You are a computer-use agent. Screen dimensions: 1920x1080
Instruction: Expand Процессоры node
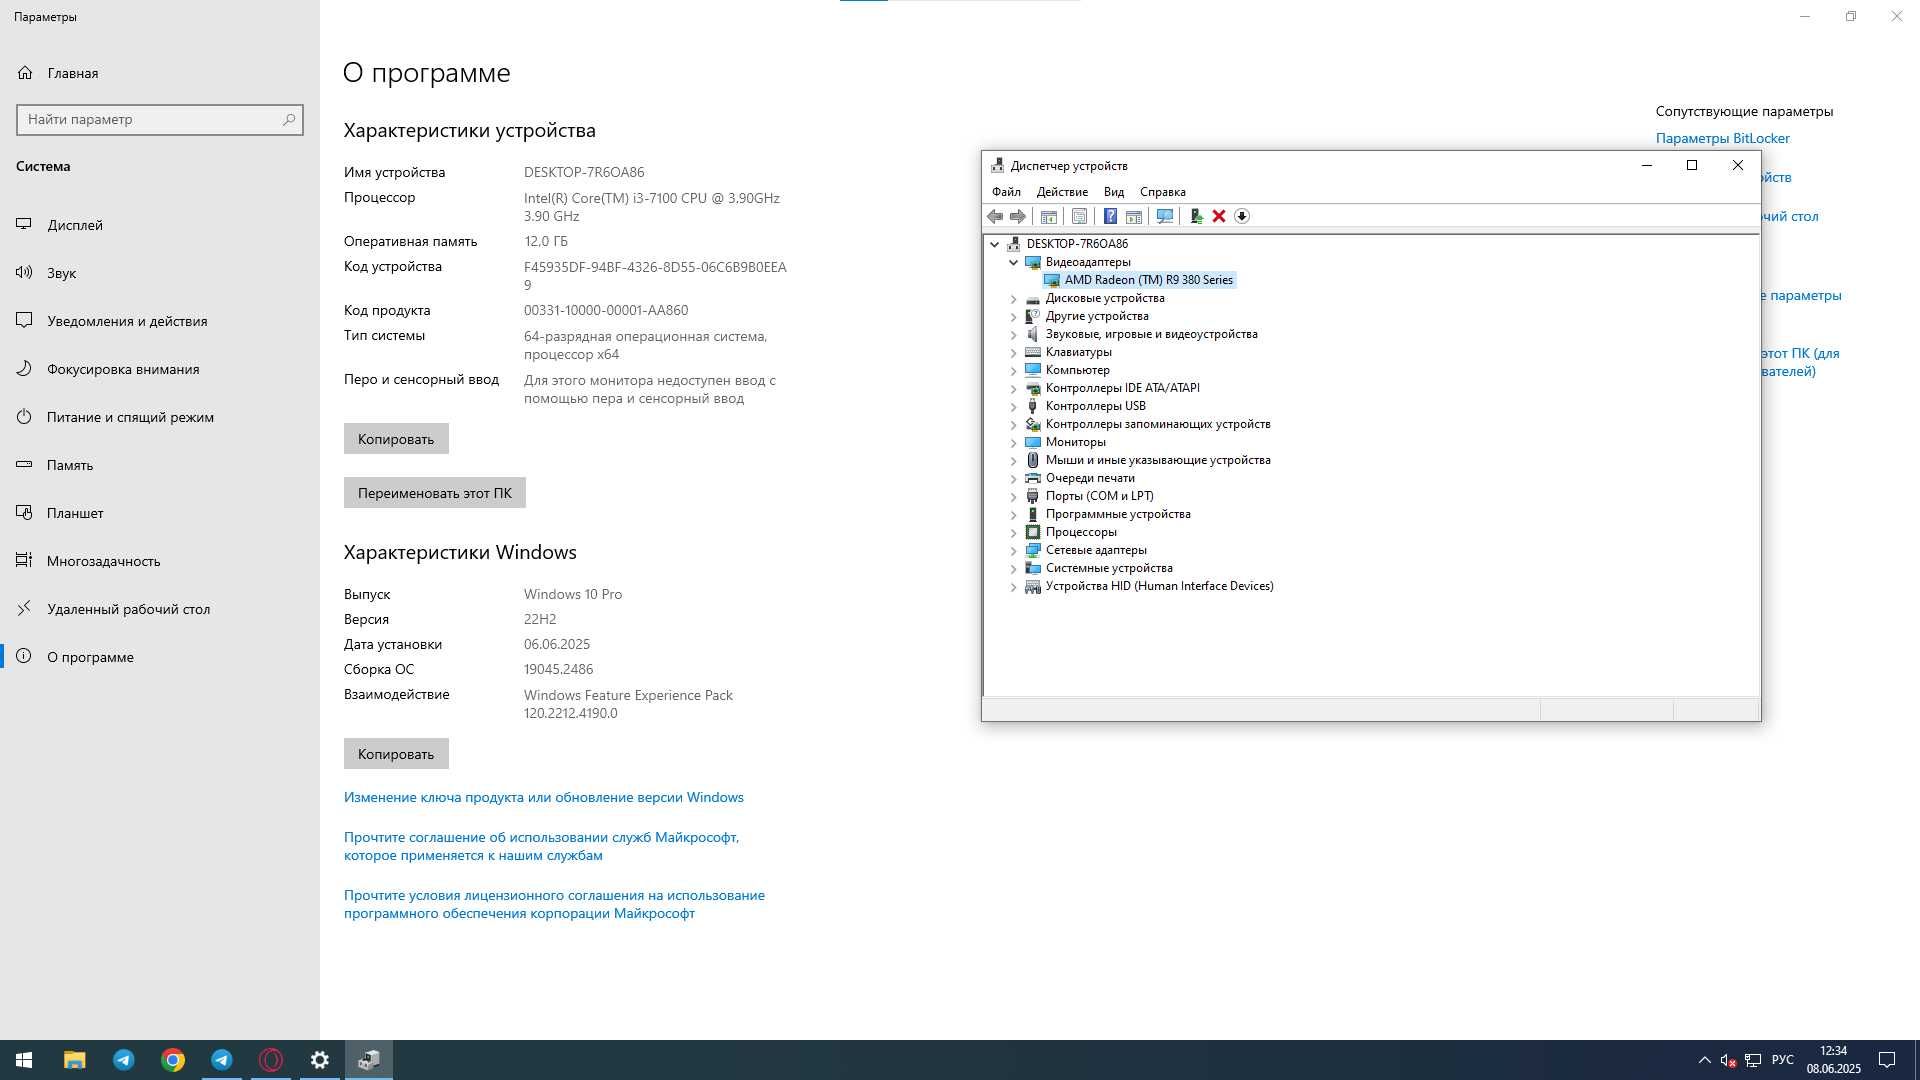click(1013, 532)
